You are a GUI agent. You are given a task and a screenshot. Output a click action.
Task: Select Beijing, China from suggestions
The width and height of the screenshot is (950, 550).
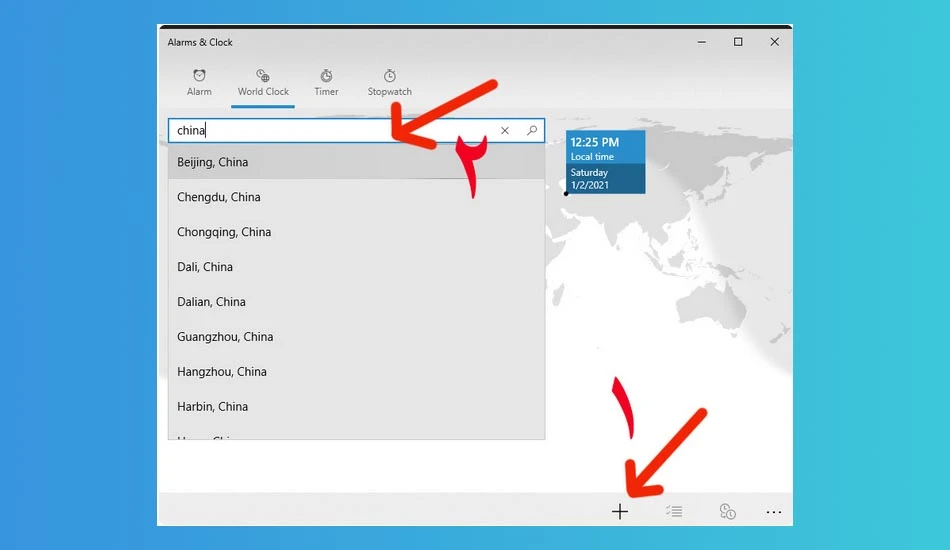pos(356,162)
